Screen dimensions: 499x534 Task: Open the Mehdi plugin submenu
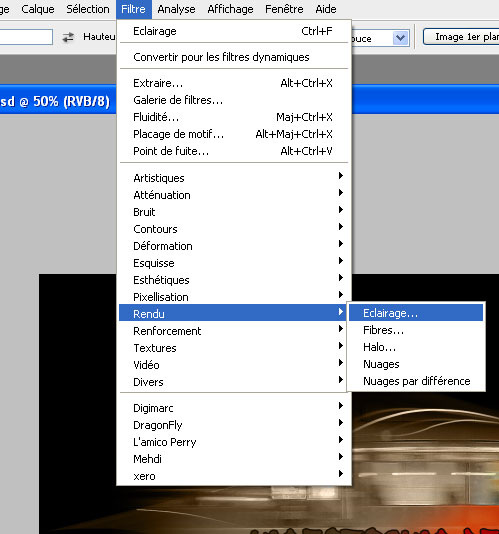pos(234,459)
